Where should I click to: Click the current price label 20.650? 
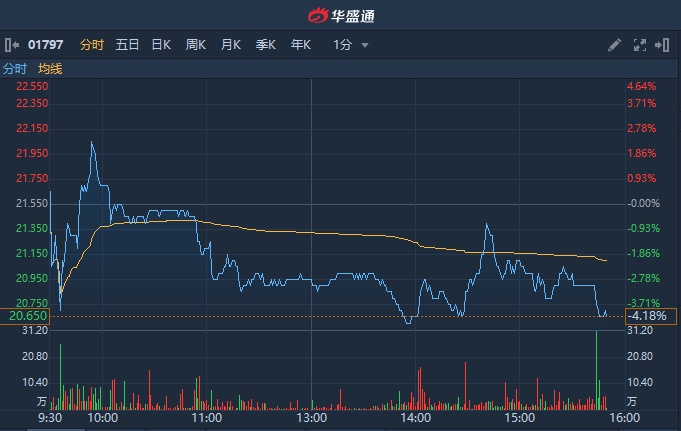click(x=28, y=316)
